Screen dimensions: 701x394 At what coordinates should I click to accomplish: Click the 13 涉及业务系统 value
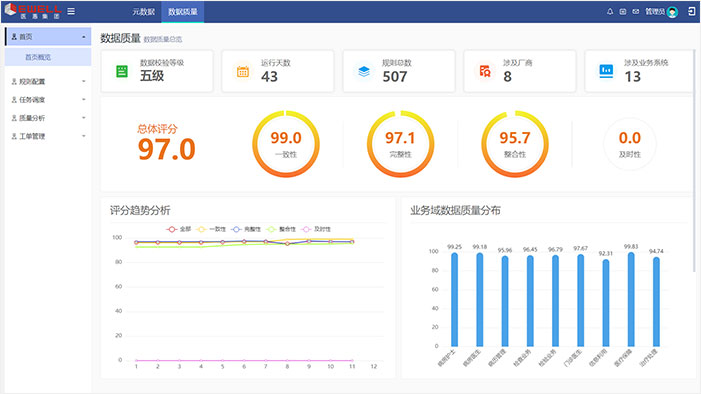click(x=633, y=76)
